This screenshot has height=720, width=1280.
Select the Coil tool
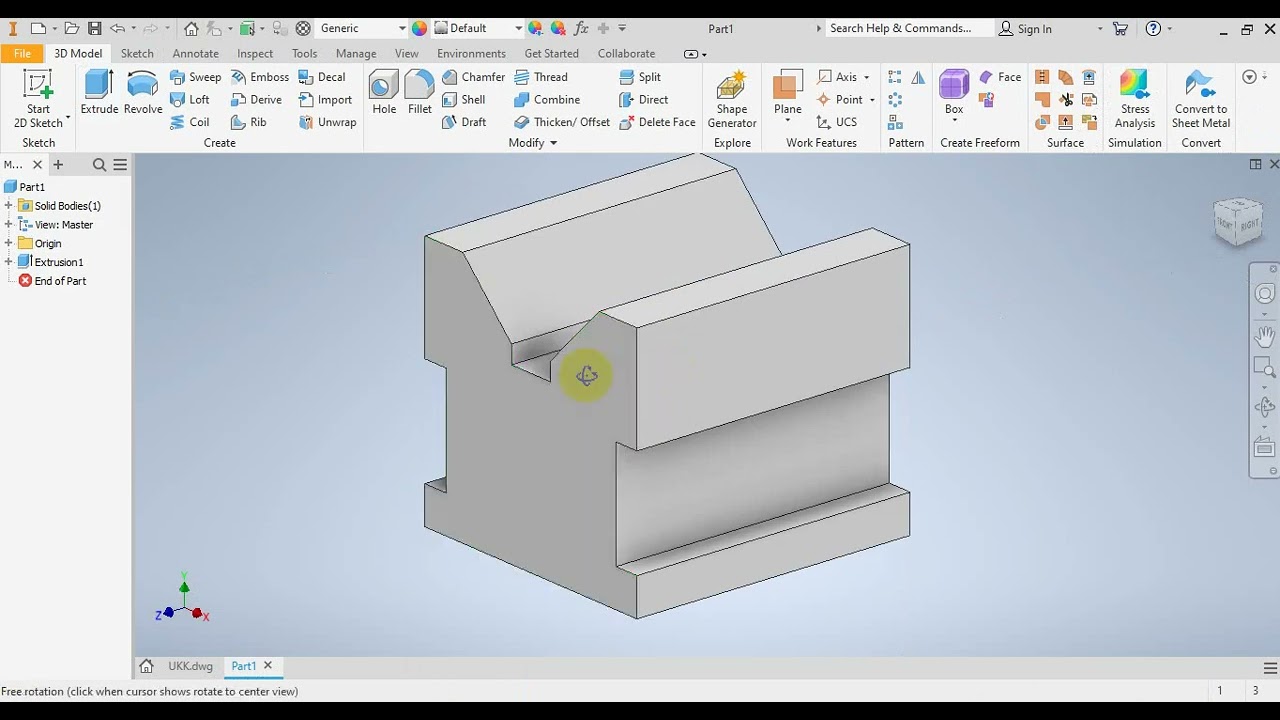click(x=190, y=122)
